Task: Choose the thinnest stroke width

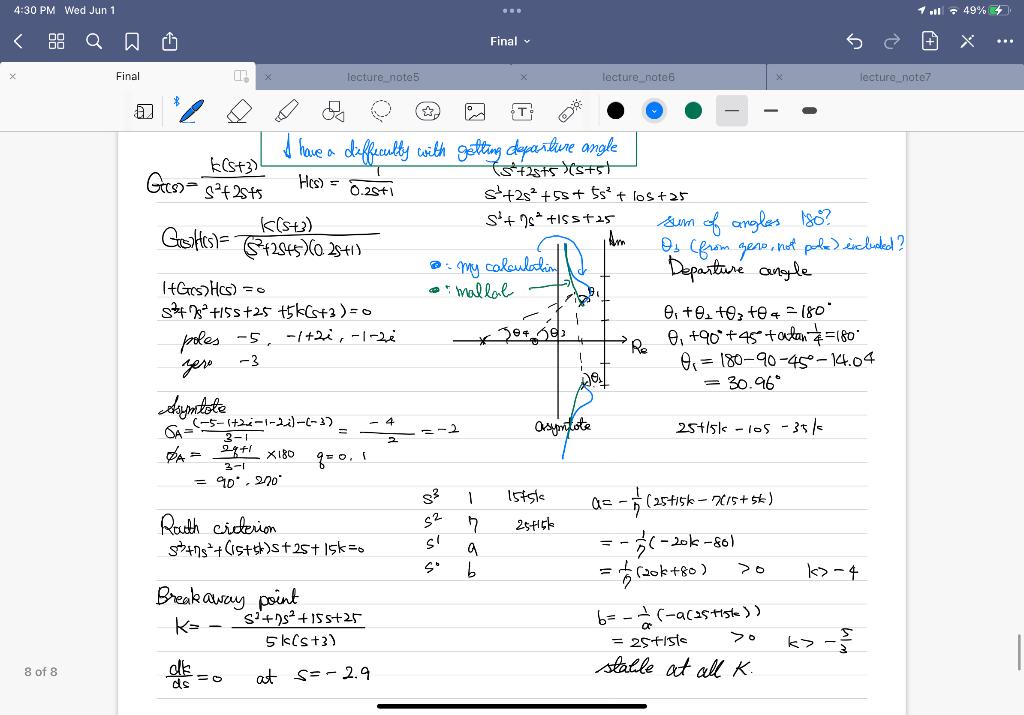Action: tap(732, 111)
